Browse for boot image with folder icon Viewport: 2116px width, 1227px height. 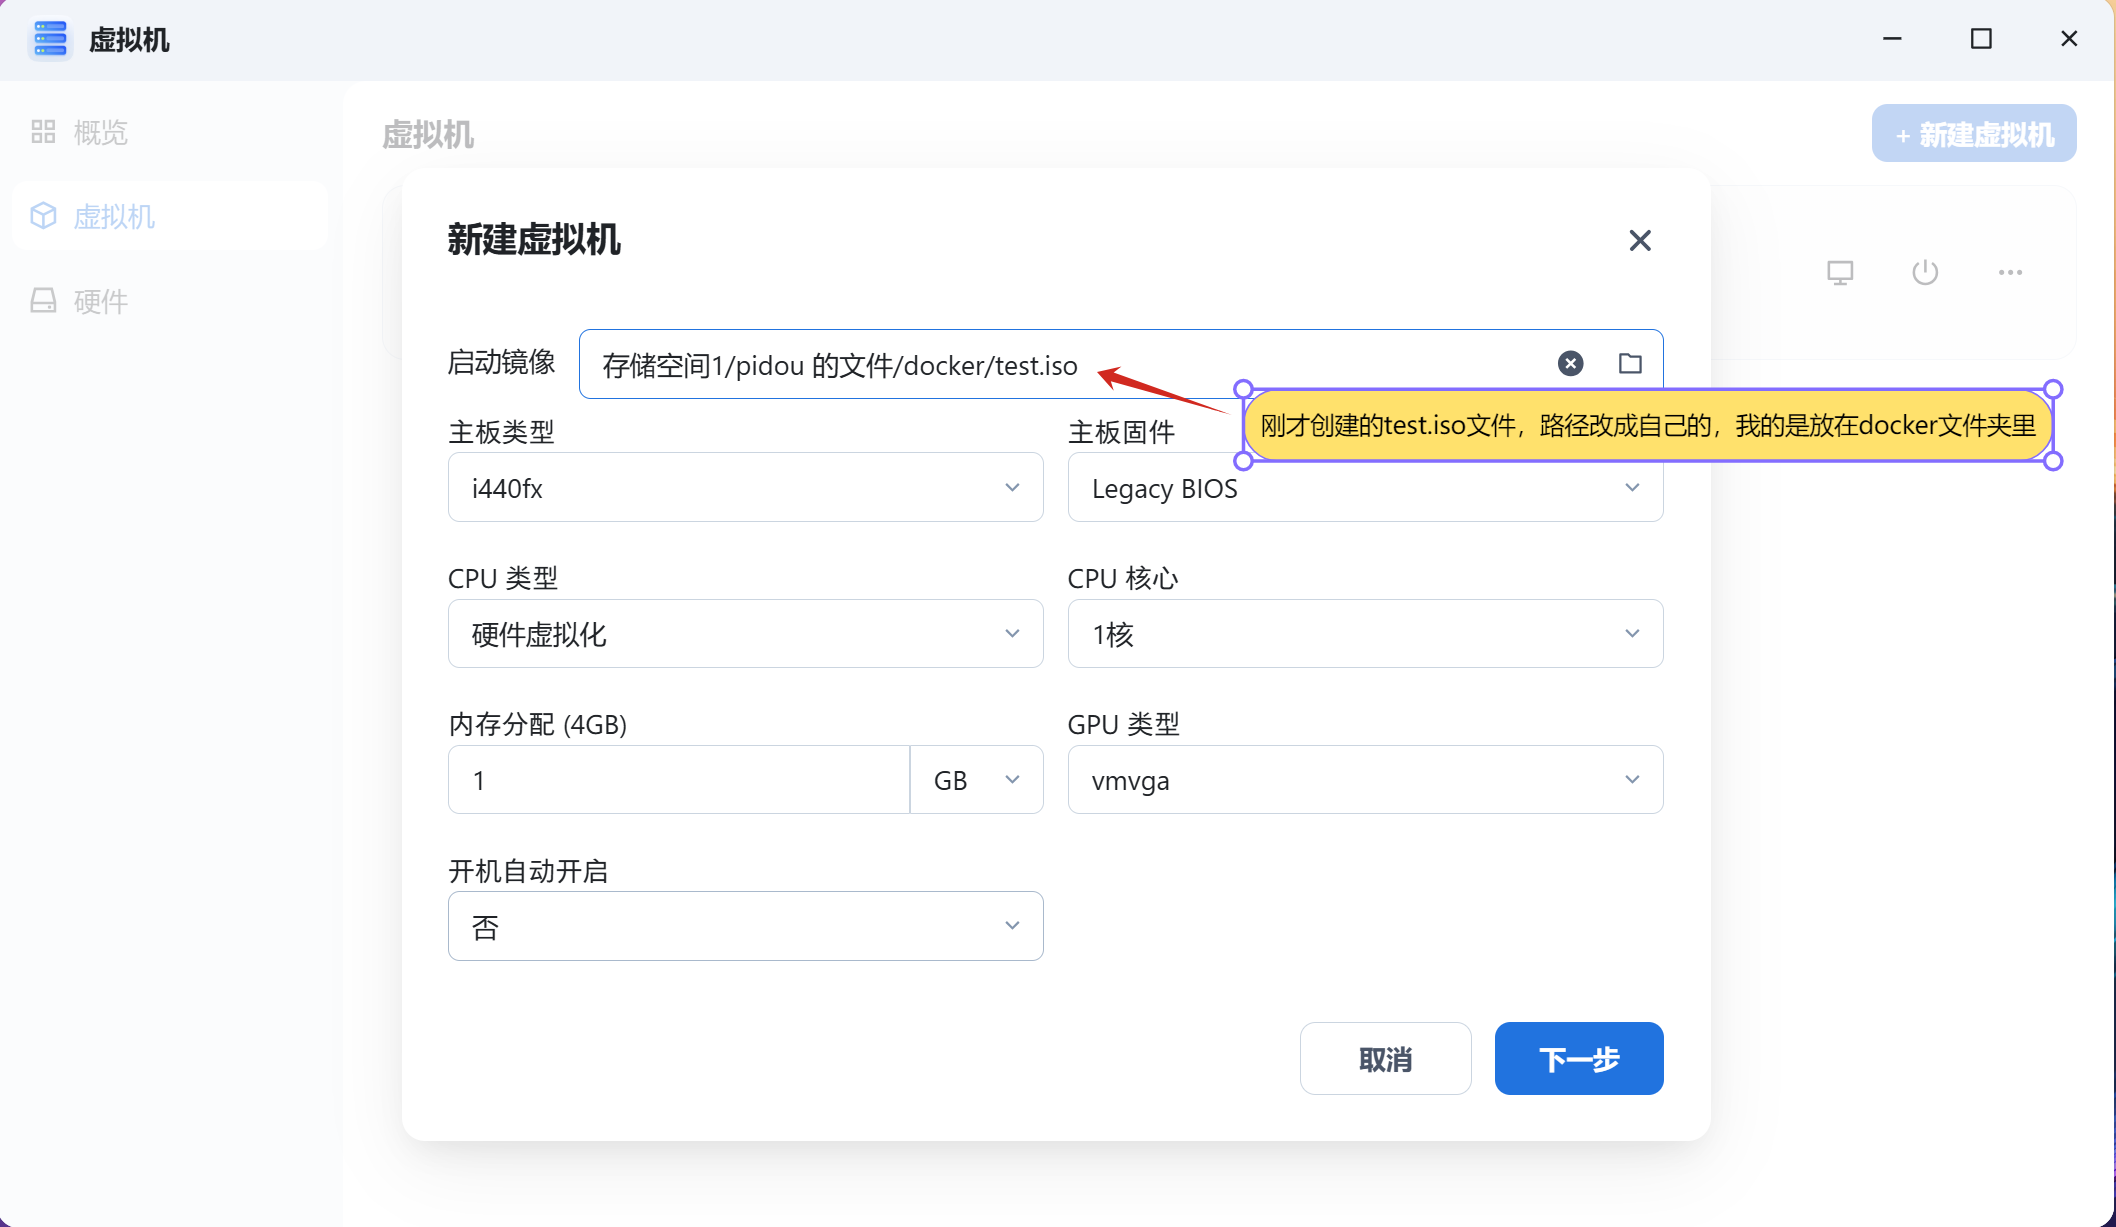point(1630,363)
